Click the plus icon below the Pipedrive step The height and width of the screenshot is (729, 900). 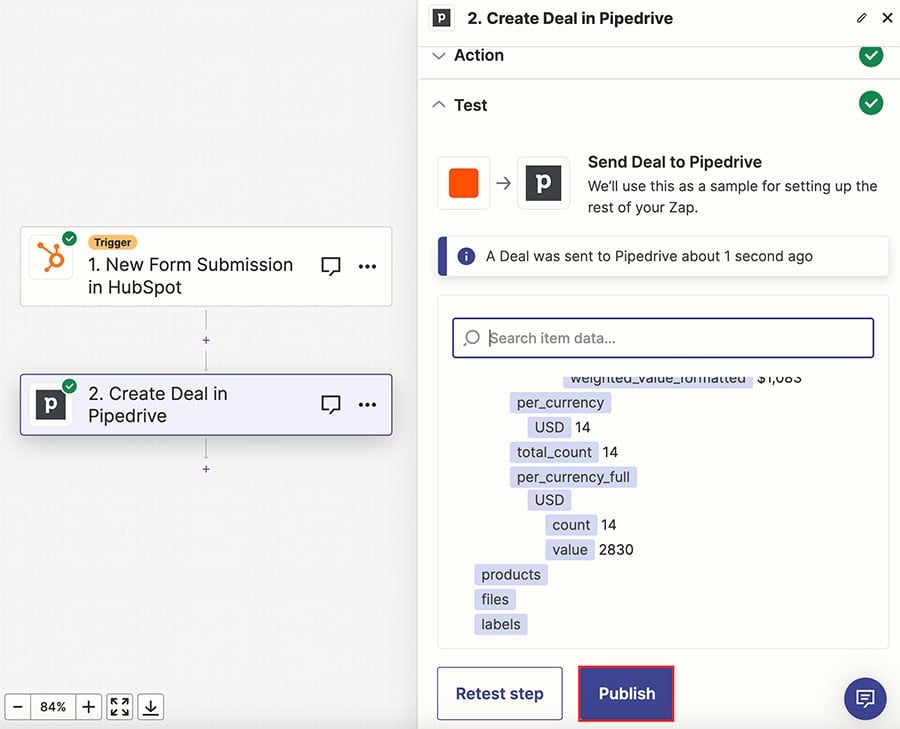tap(206, 468)
